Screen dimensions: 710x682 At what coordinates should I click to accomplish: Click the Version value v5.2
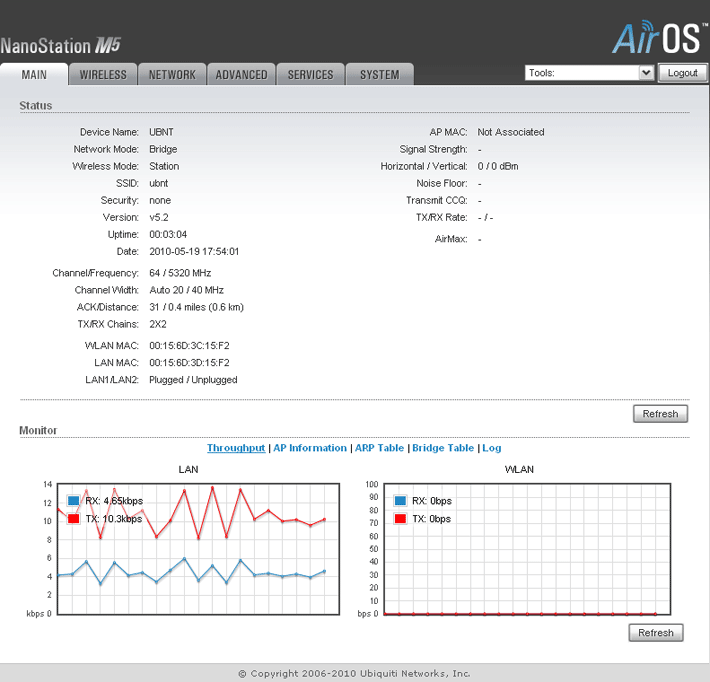[158, 217]
